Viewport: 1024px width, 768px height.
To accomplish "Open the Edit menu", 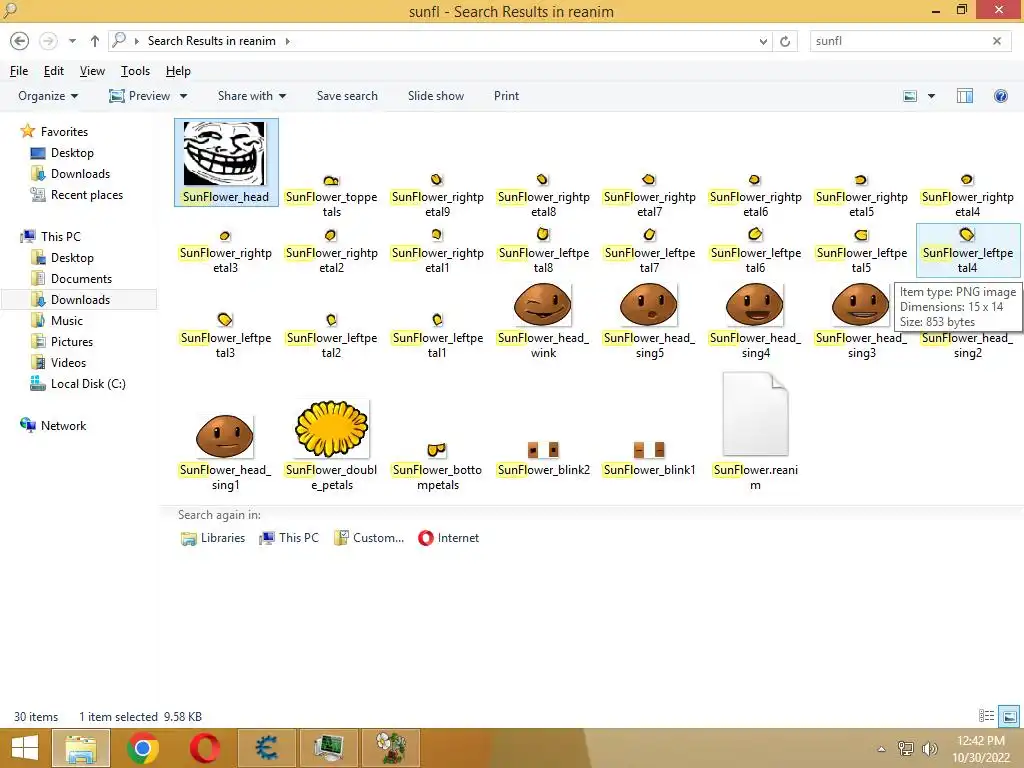I will 54,71.
